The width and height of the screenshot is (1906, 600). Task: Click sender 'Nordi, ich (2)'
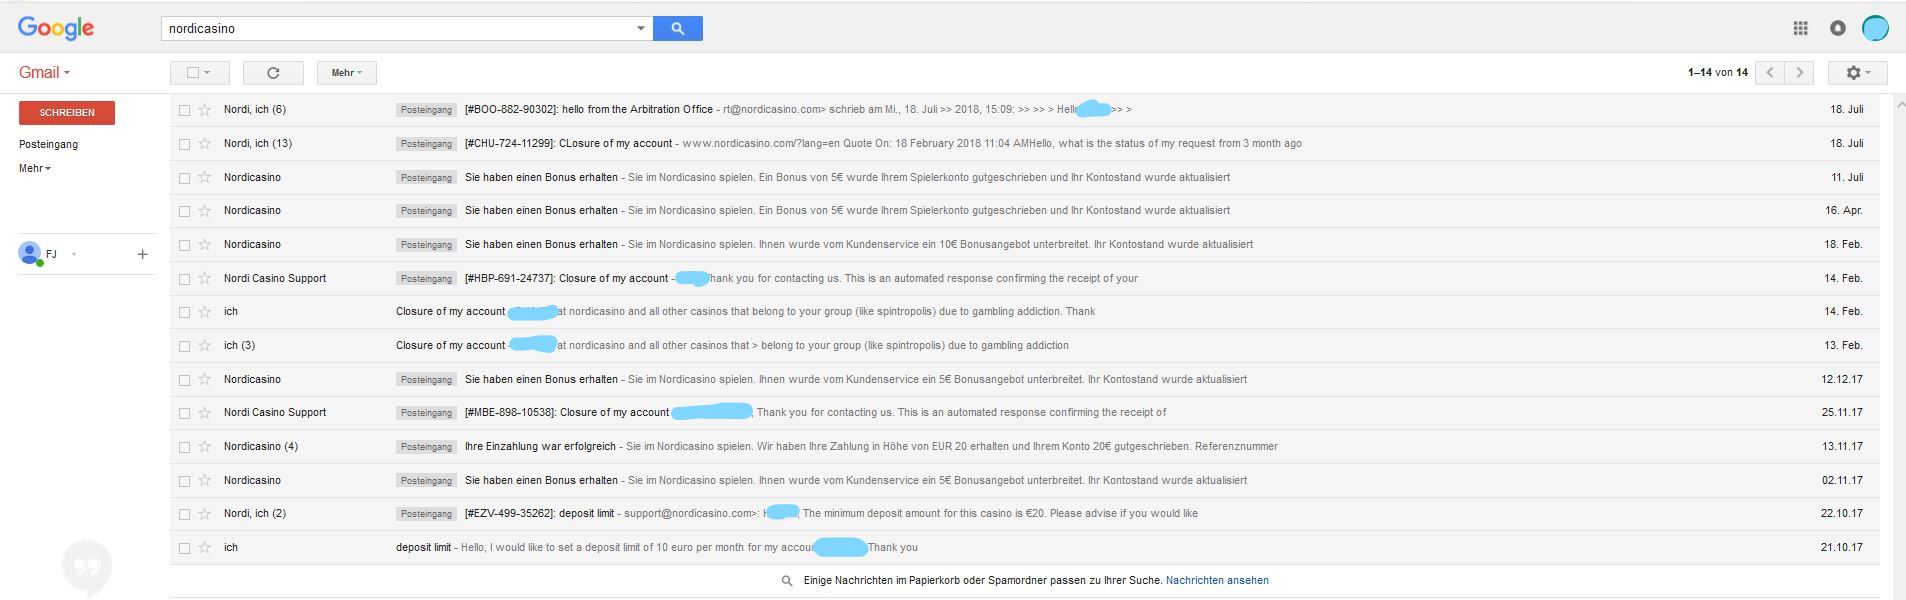tap(255, 513)
